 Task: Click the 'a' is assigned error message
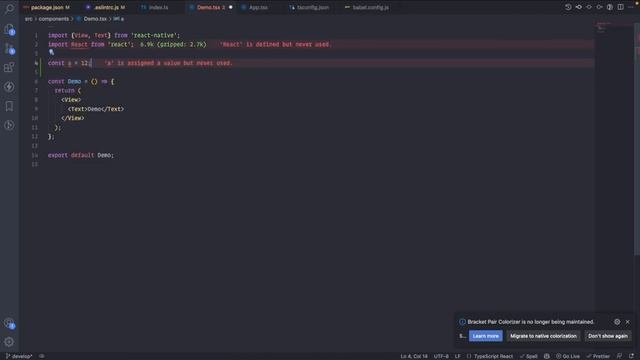[x=168, y=63]
